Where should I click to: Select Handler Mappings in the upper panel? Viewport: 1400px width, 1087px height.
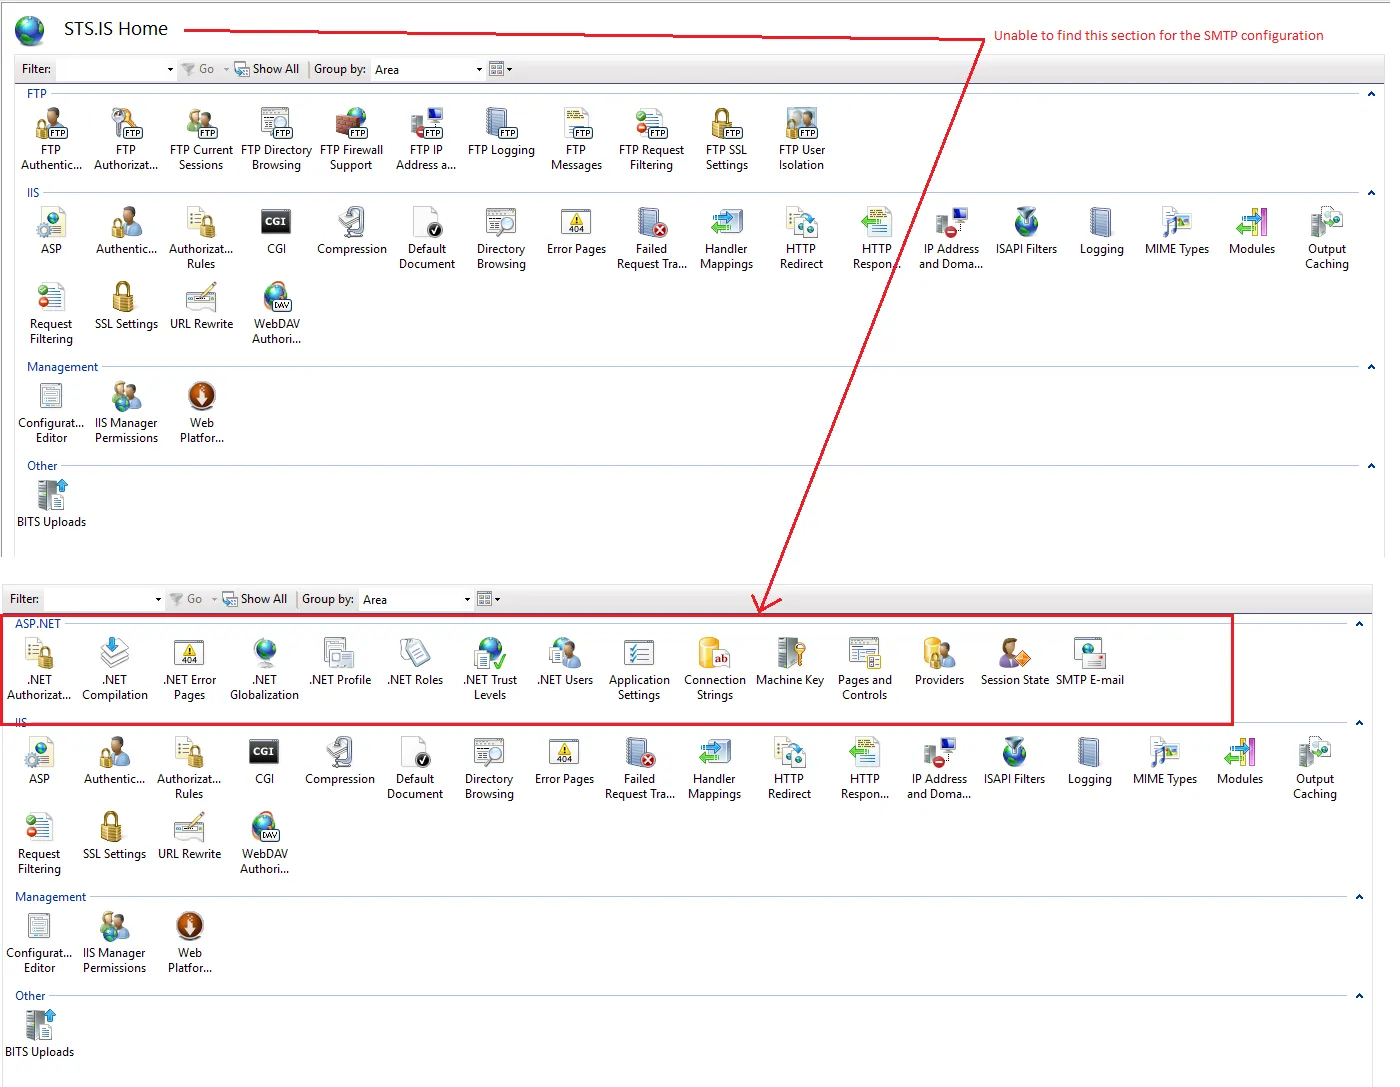click(x=726, y=222)
